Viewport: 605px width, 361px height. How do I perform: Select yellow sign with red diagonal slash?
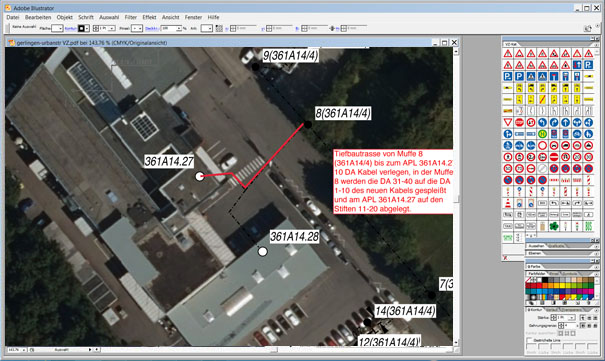[542, 100]
